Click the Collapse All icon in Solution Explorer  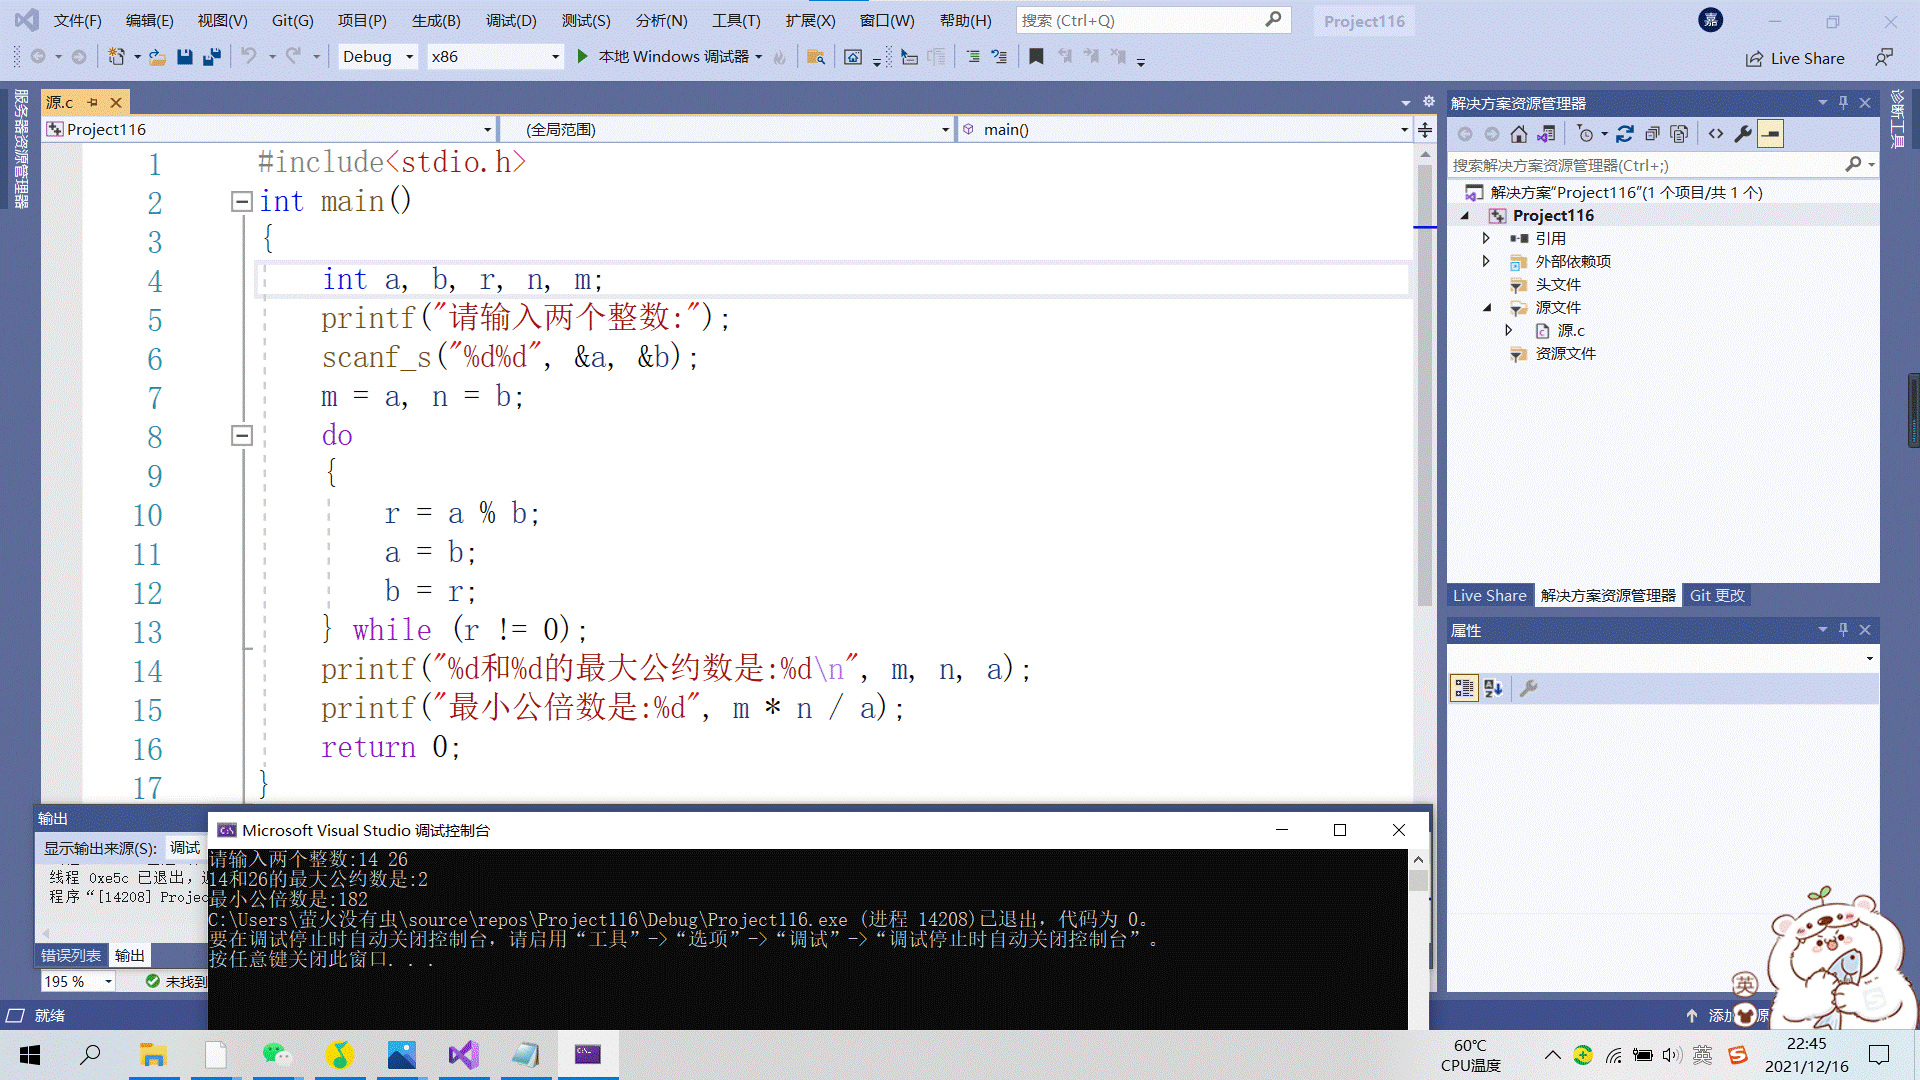1652,134
